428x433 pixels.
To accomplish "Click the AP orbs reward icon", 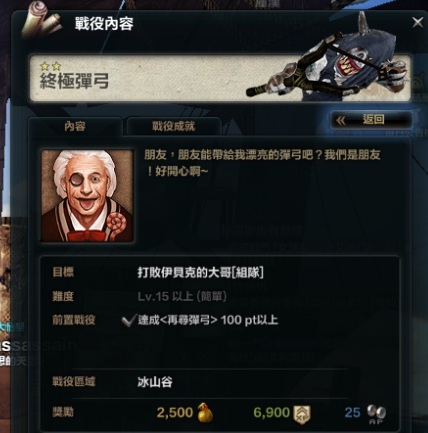I will coord(377,414).
